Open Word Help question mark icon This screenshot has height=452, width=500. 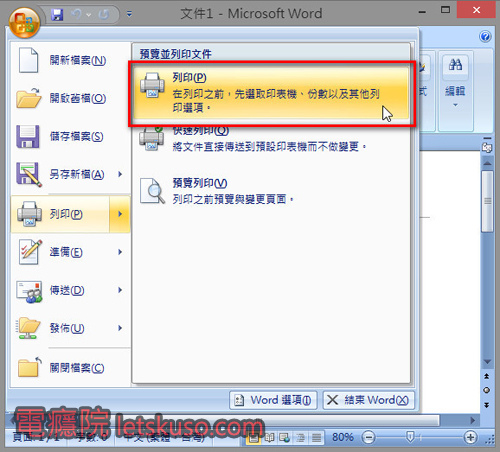point(485,36)
